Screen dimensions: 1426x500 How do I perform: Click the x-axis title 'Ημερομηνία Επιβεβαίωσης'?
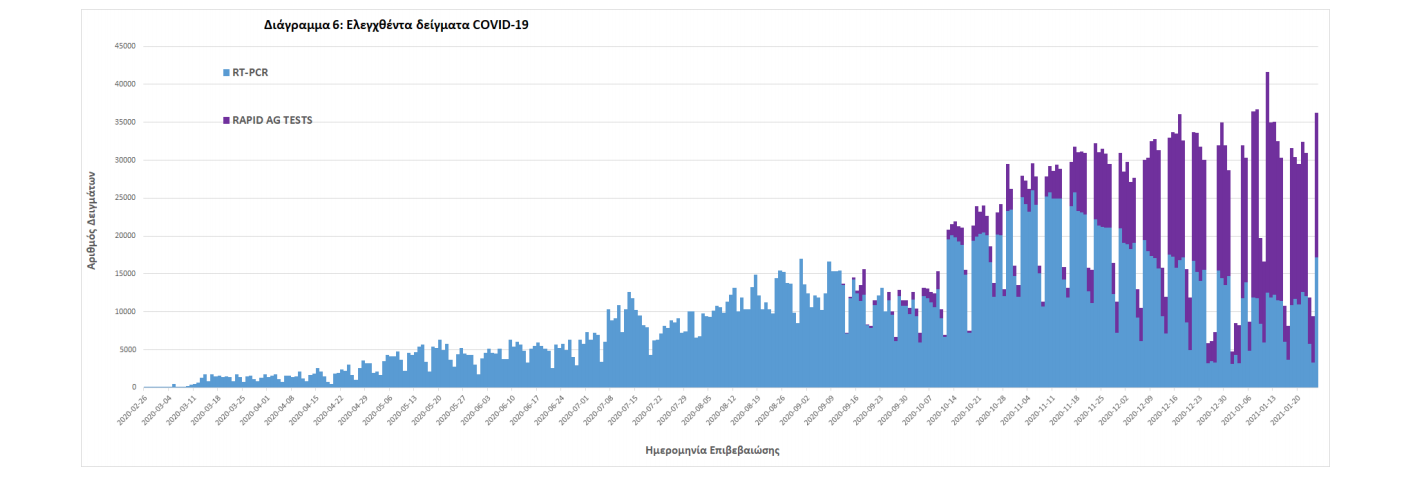[713, 451]
